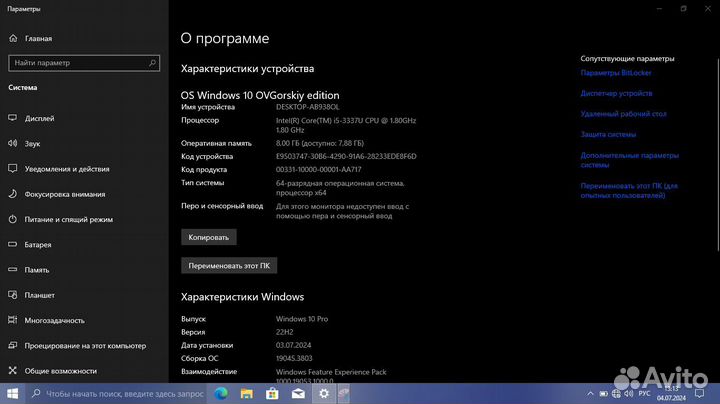Open Дополнительные параметры системы link
Screen dimensions: 720x404
630,160
